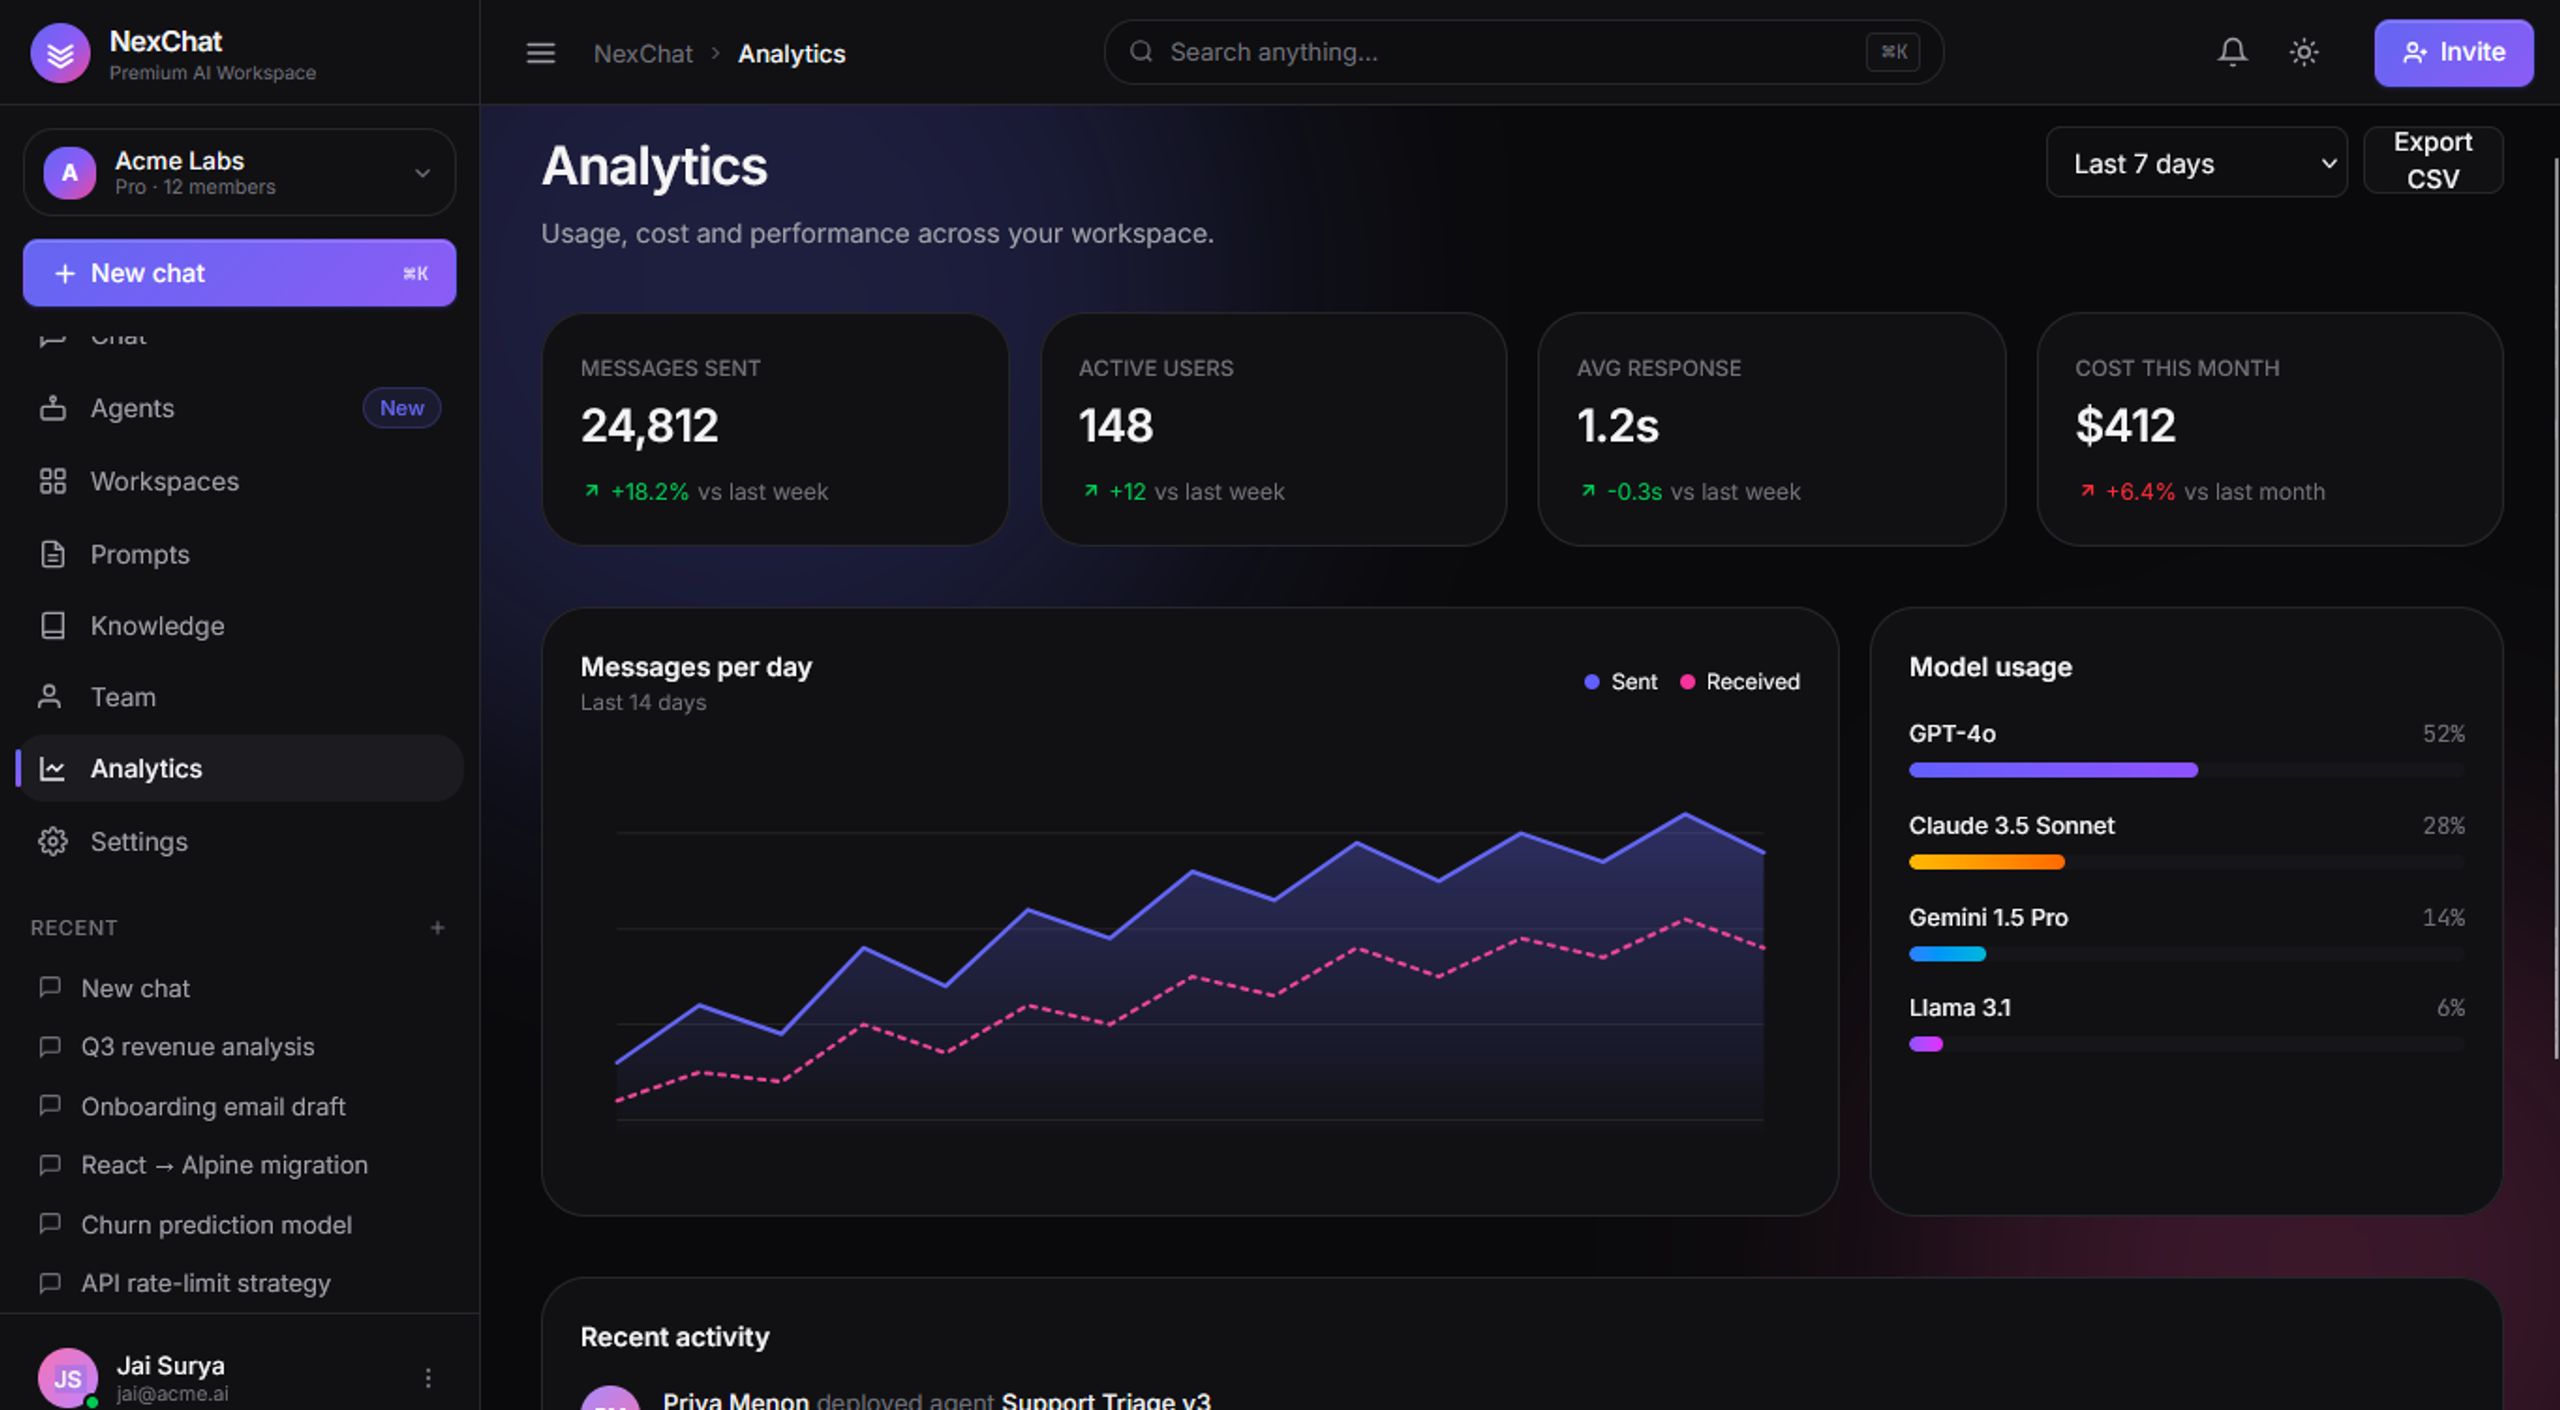Switch theme using the sun icon
This screenshot has width=2560, height=1410.
tap(2304, 52)
